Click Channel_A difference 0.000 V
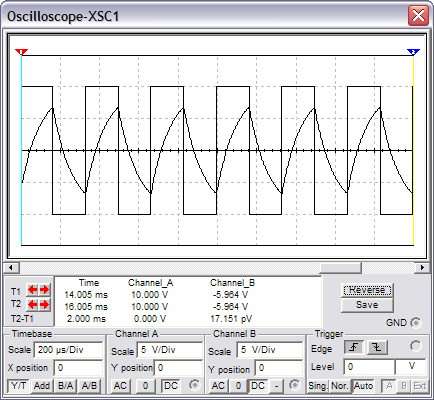 (x=150, y=319)
